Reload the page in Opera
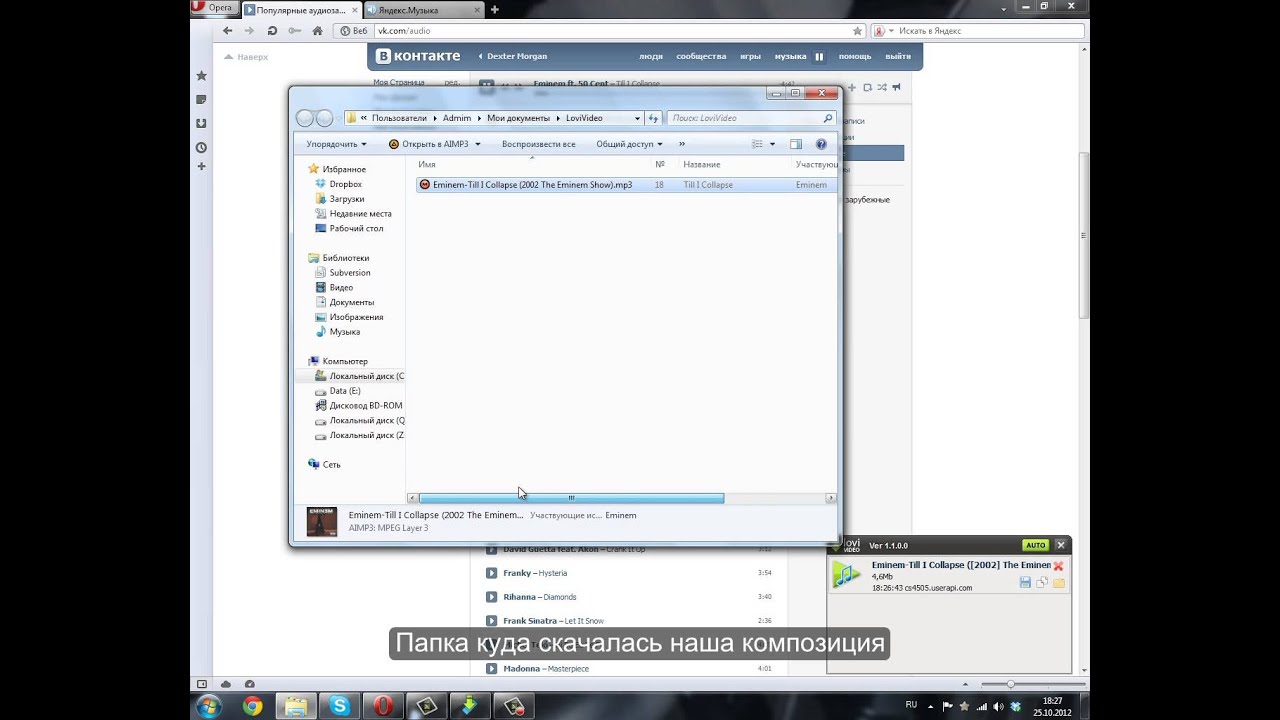Image resolution: width=1280 pixels, height=720 pixels. tap(272, 31)
